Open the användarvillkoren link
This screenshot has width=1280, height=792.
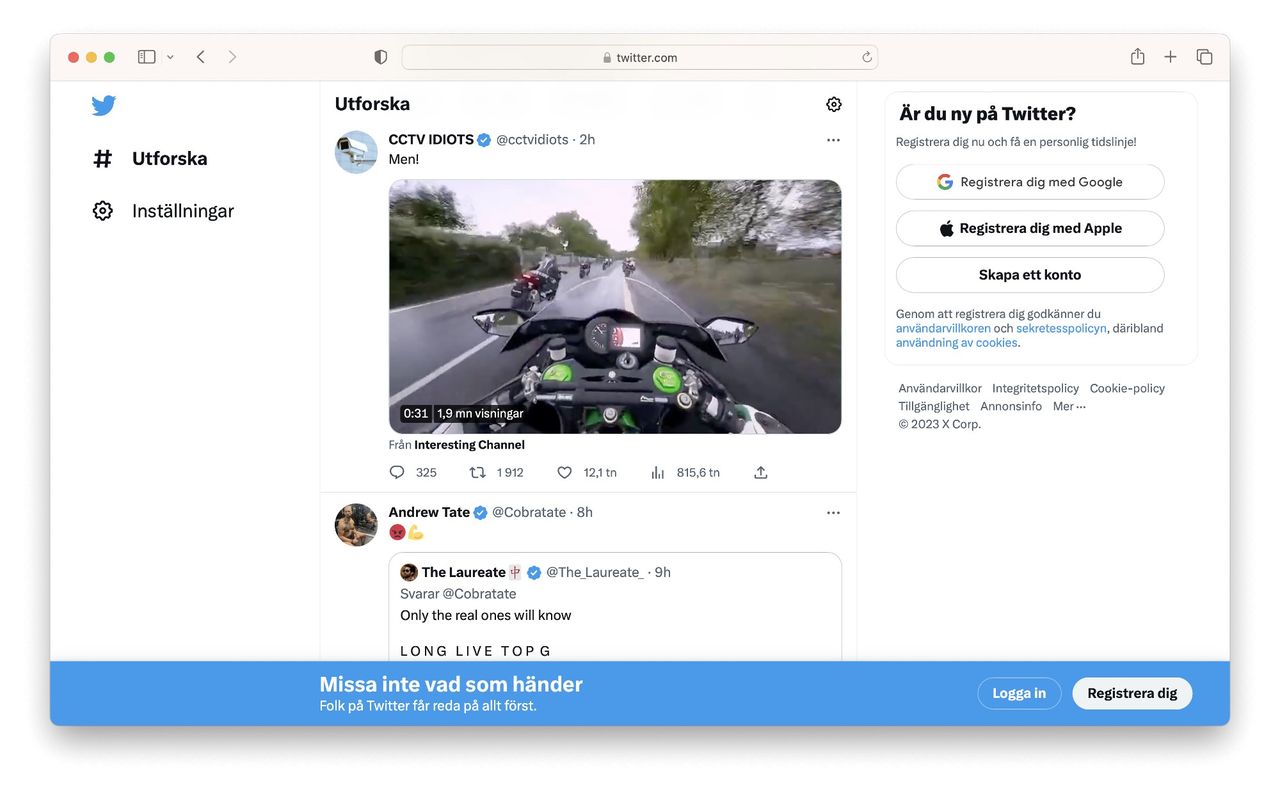coord(943,328)
